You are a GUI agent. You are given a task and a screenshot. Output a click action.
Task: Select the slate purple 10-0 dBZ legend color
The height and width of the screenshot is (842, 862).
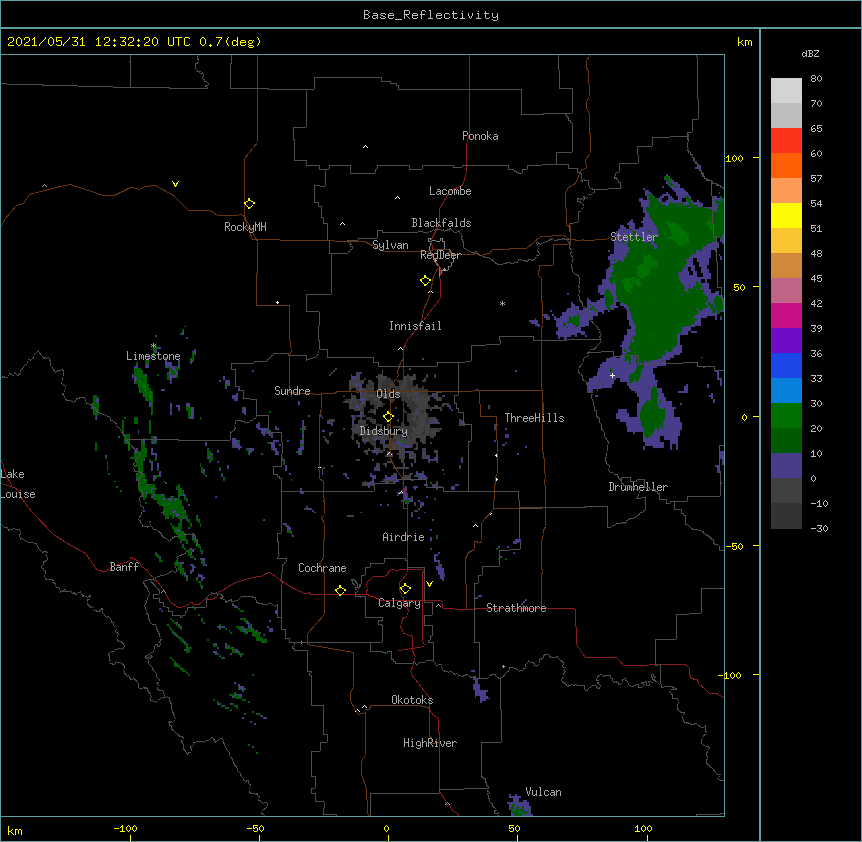tap(786, 466)
